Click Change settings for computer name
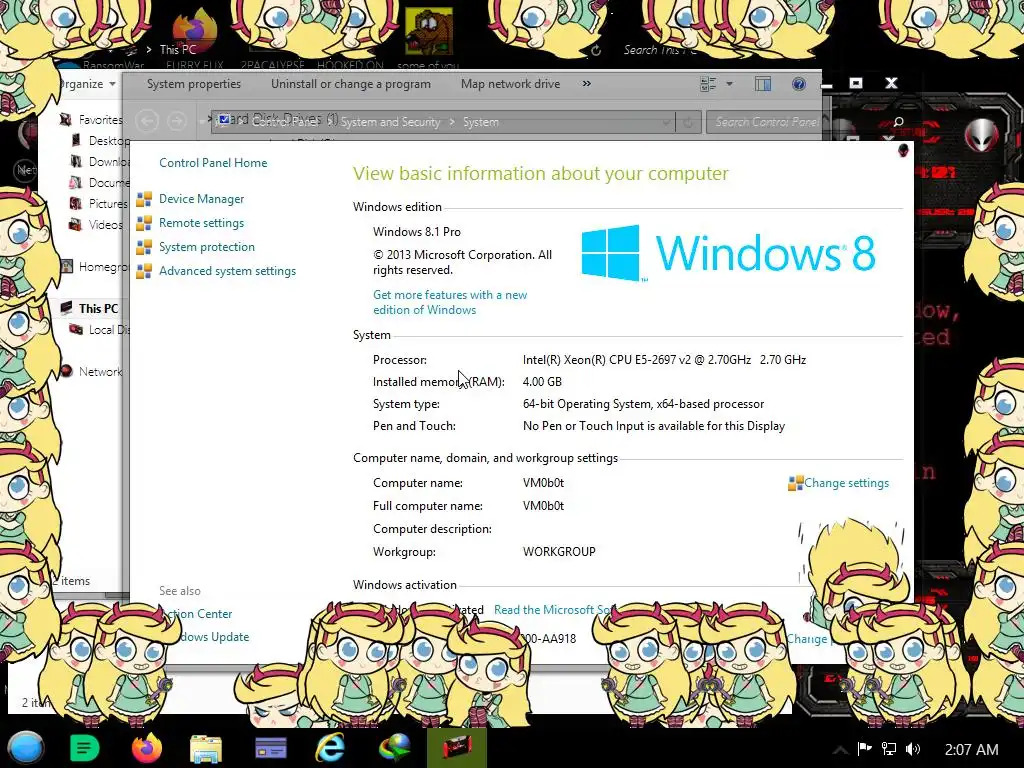The height and width of the screenshot is (768, 1024). [x=846, y=483]
